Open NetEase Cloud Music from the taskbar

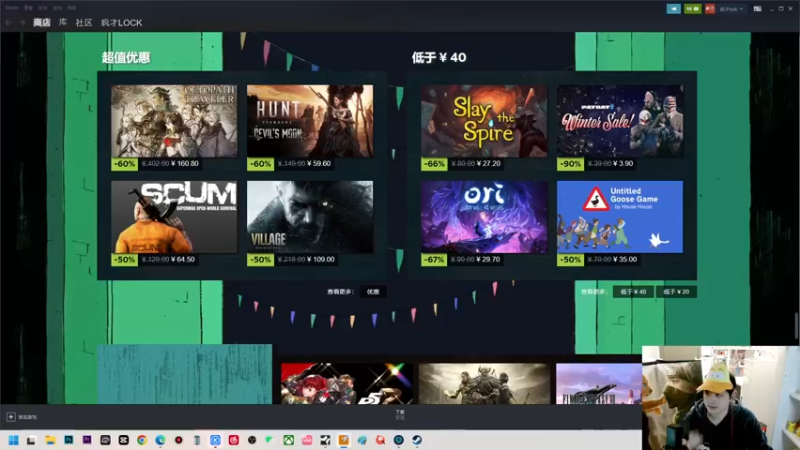coord(234,440)
